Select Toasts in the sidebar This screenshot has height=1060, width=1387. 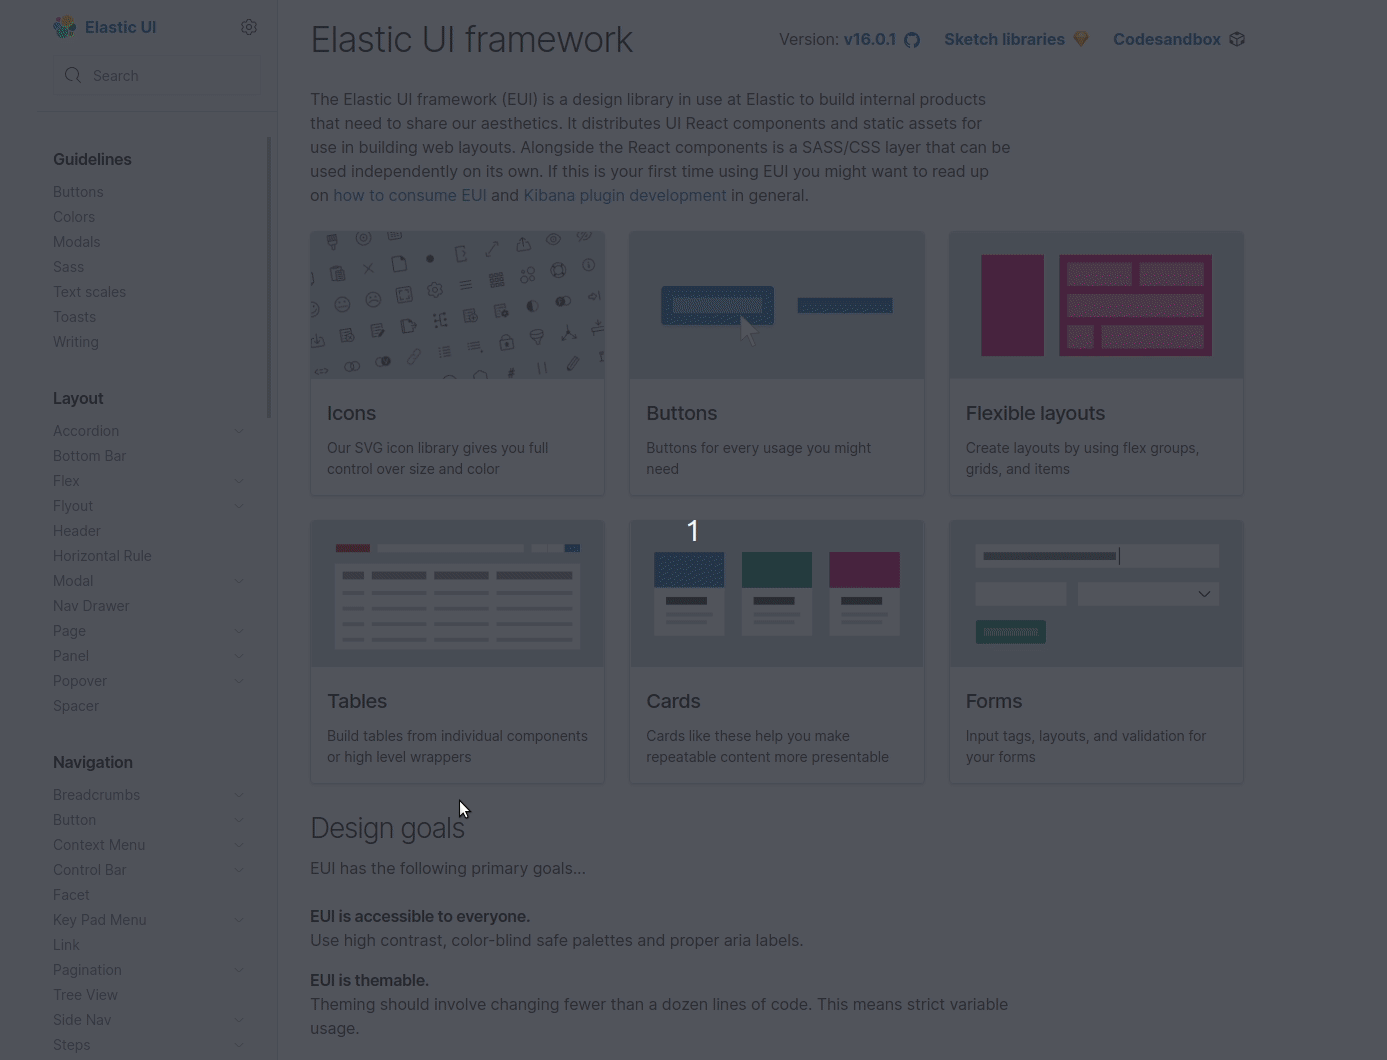[74, 316]
